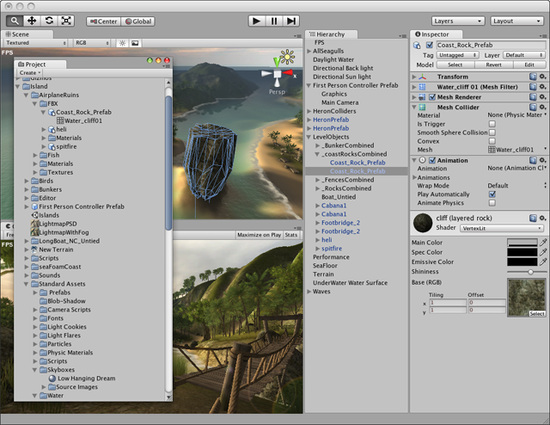Step forward one frame
The width and height of the screenshot is (550, 425).
click(291, 21)
